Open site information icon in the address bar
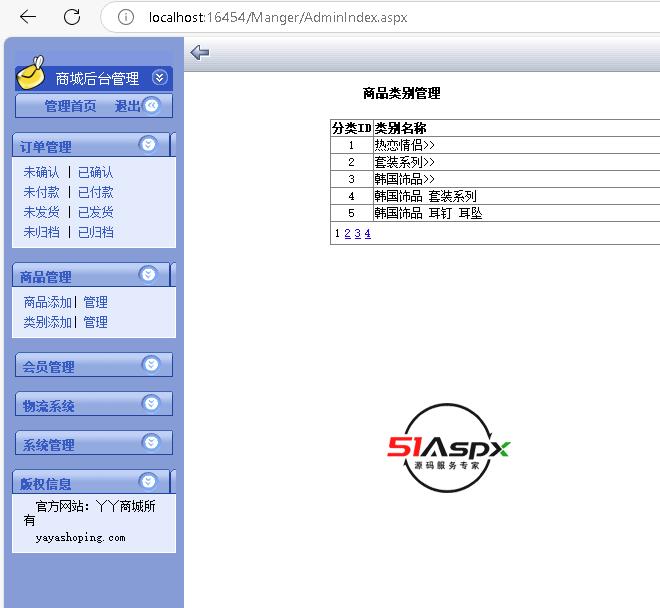 pyautogui.click(x=125, y=17)
